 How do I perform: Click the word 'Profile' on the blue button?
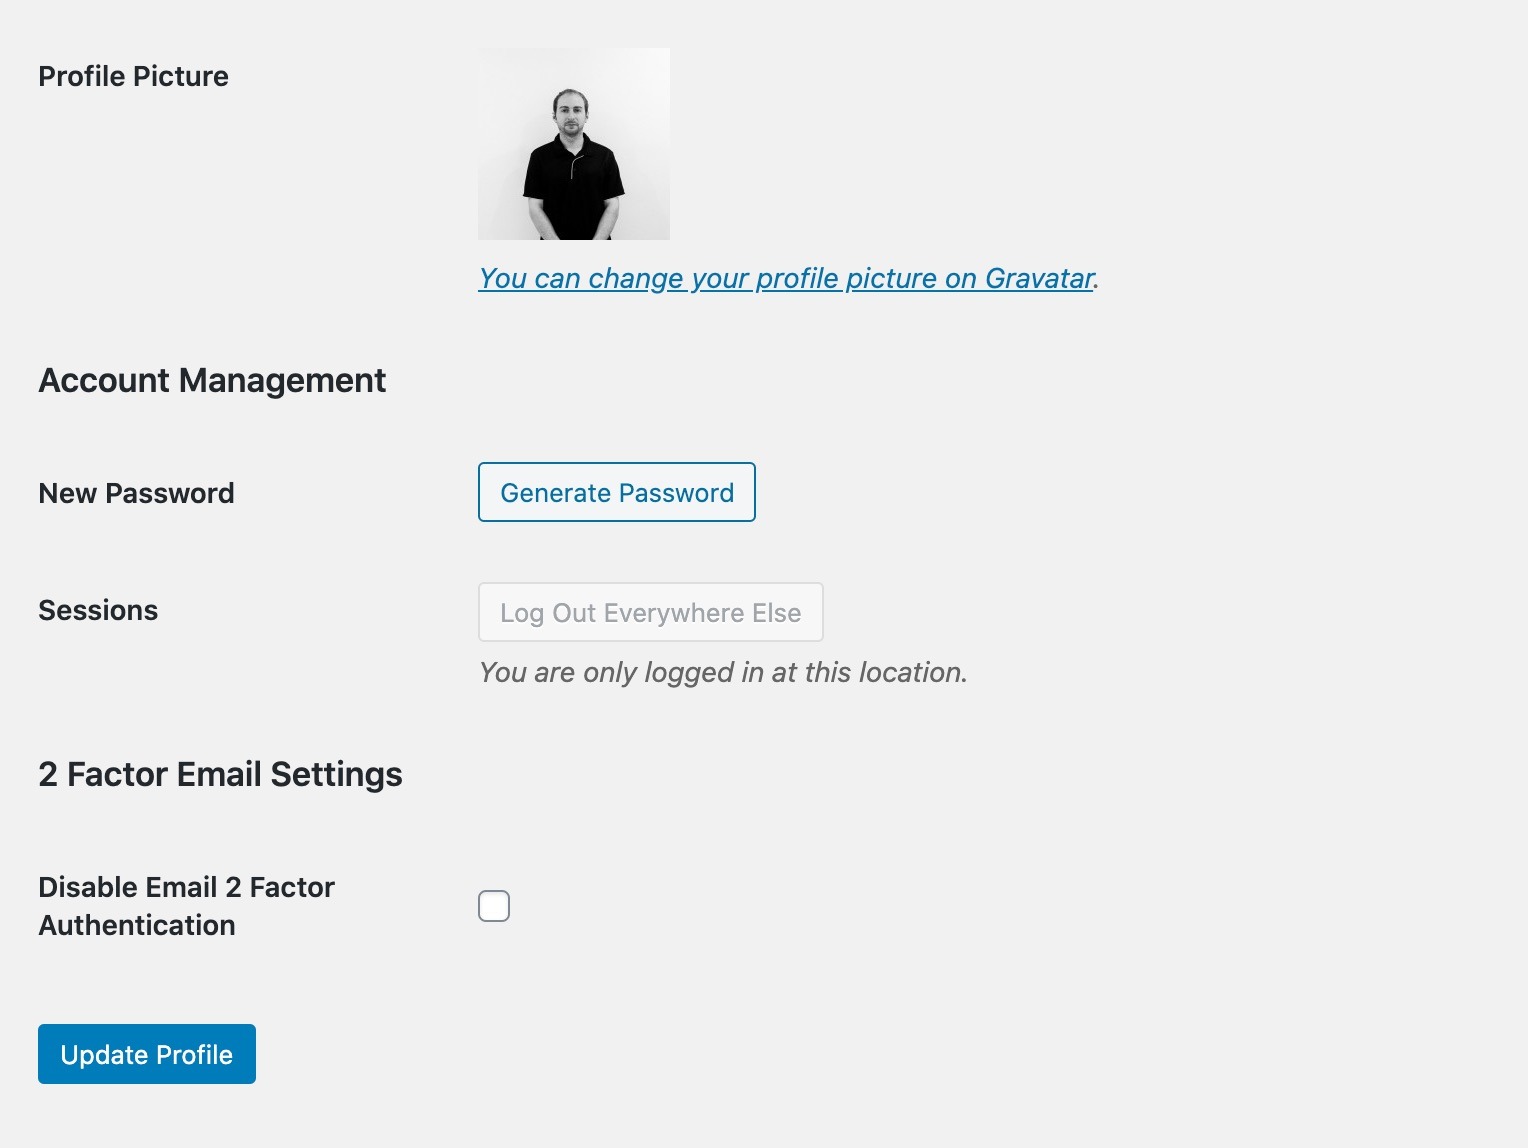(x=194, y=1055)
